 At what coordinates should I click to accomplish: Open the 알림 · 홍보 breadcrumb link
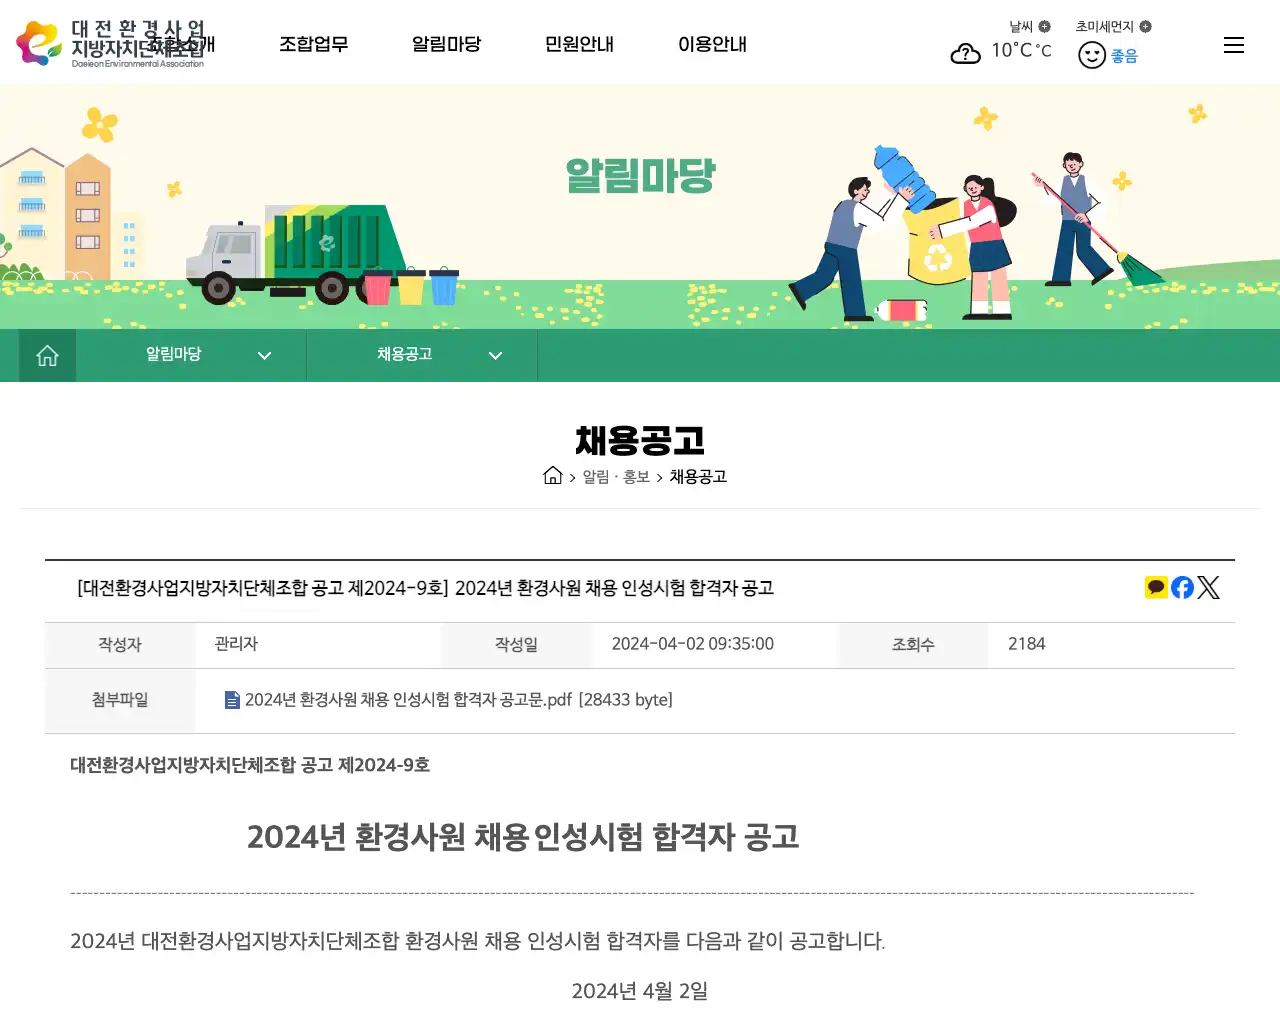[612, 477]
